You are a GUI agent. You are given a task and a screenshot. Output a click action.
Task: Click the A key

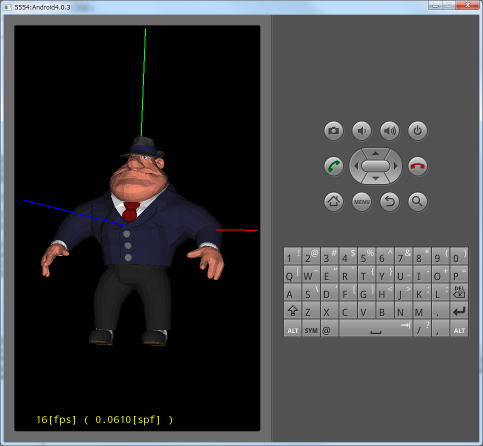(x=293, y=292)
